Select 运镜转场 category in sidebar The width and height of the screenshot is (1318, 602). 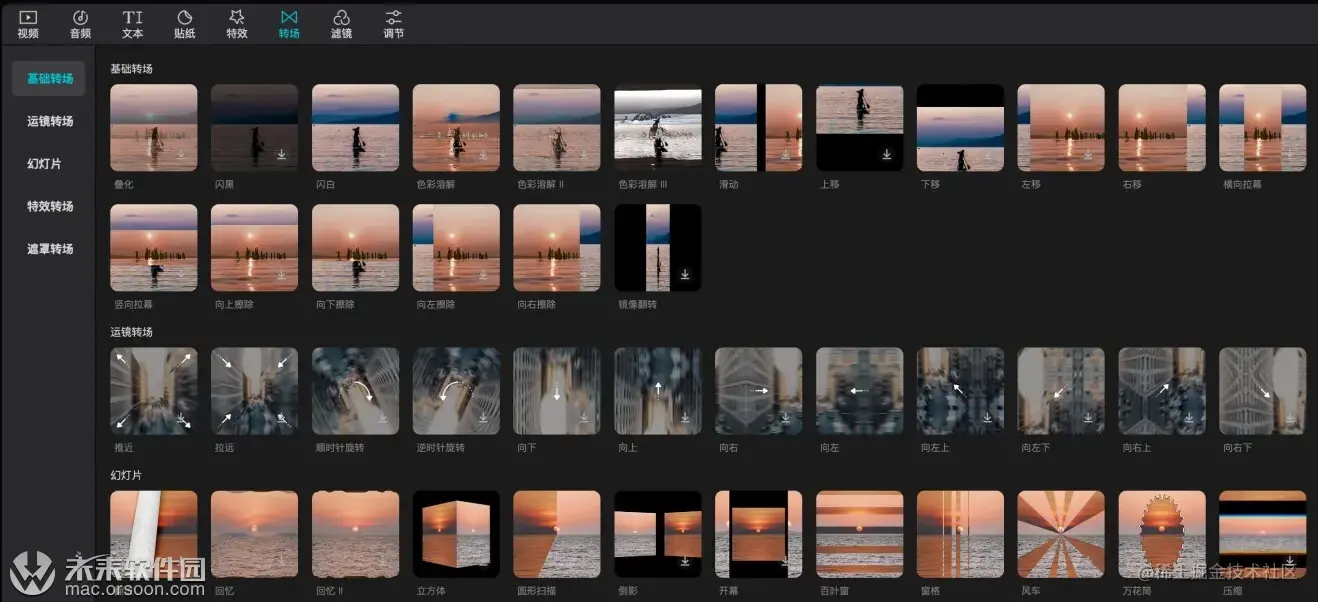[50, 121]
